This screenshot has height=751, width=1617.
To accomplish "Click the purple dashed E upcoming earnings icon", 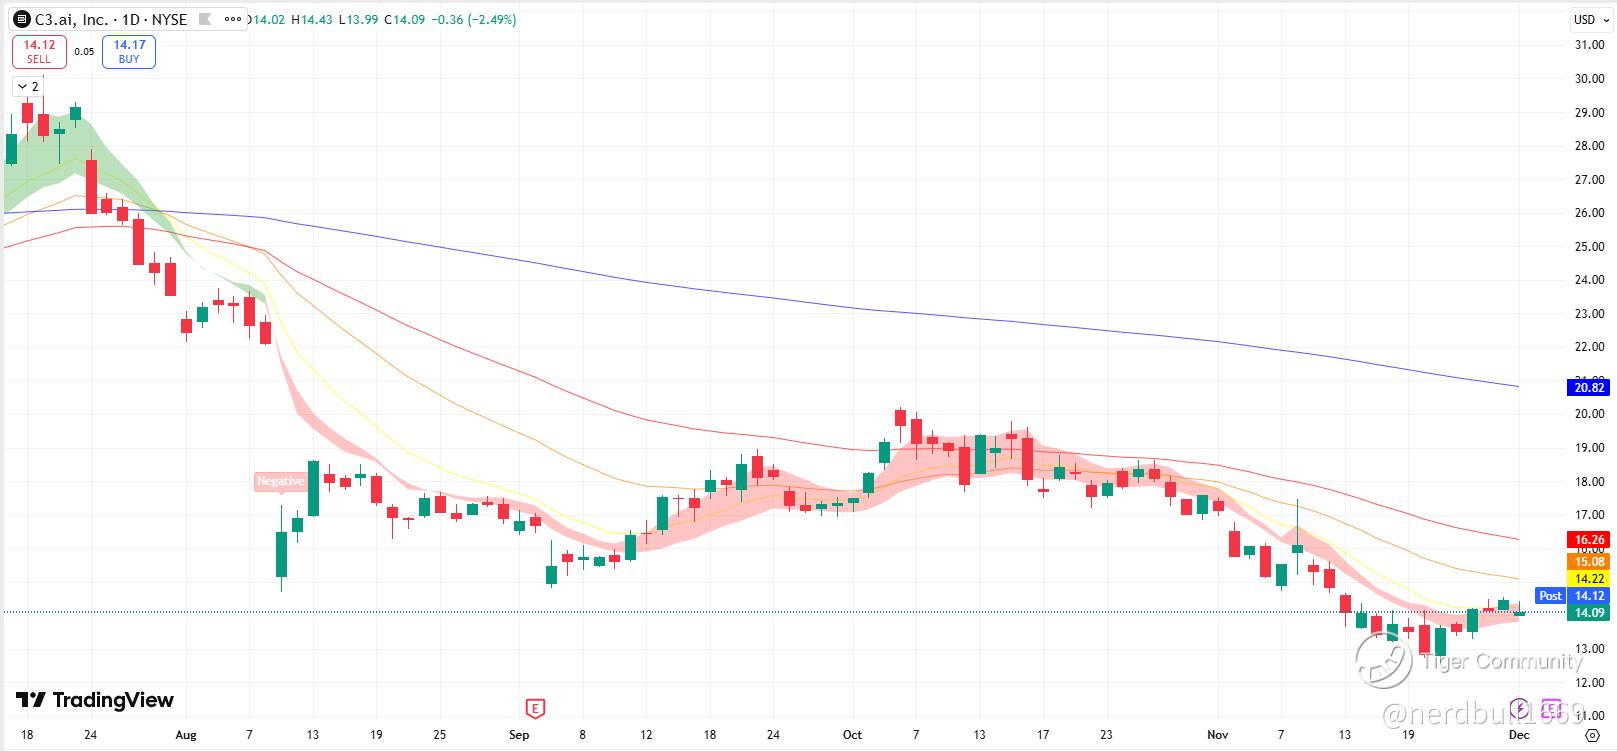I will (1552, 710).
